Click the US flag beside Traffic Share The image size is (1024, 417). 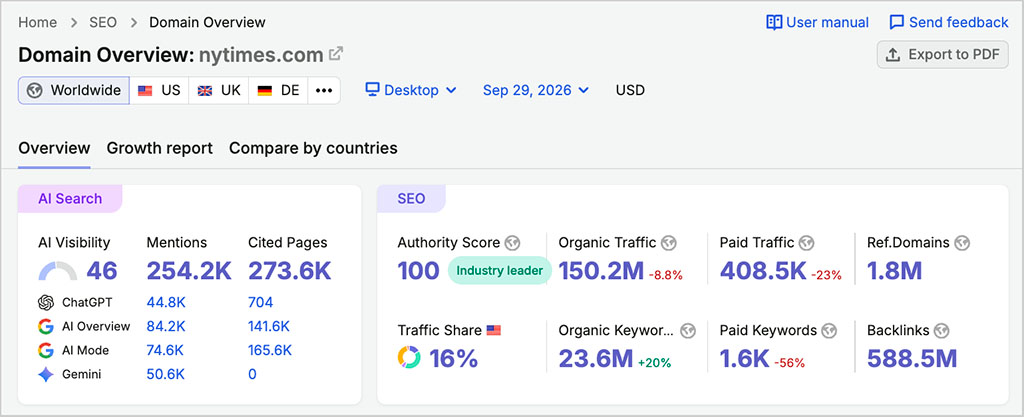[x=494, y=331]
